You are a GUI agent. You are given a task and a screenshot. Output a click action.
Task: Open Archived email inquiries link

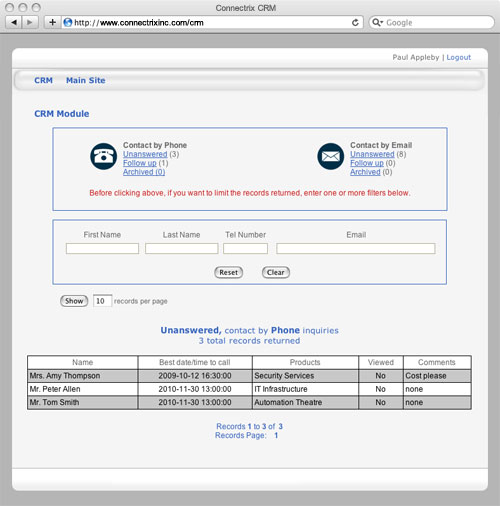(x=365, y=172)
